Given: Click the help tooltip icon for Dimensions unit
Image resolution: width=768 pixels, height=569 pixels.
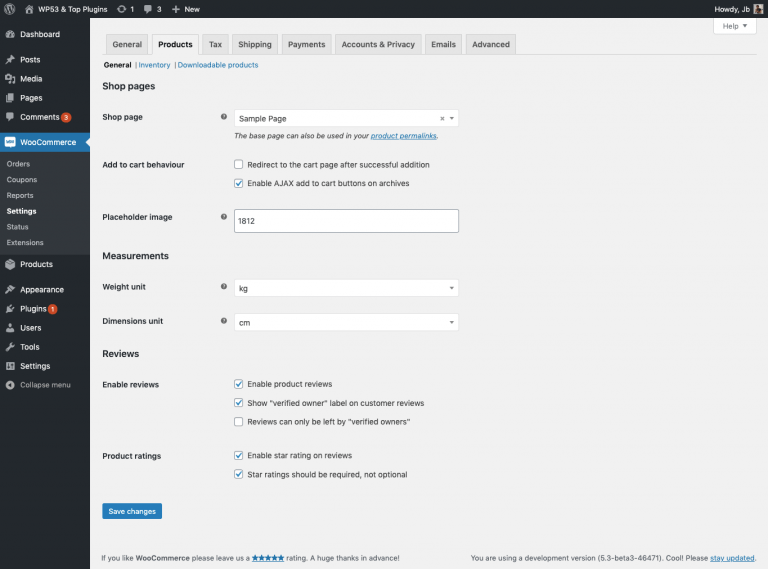Looking at the screenshot, I should pyautogui.click(x=224, y=321).
